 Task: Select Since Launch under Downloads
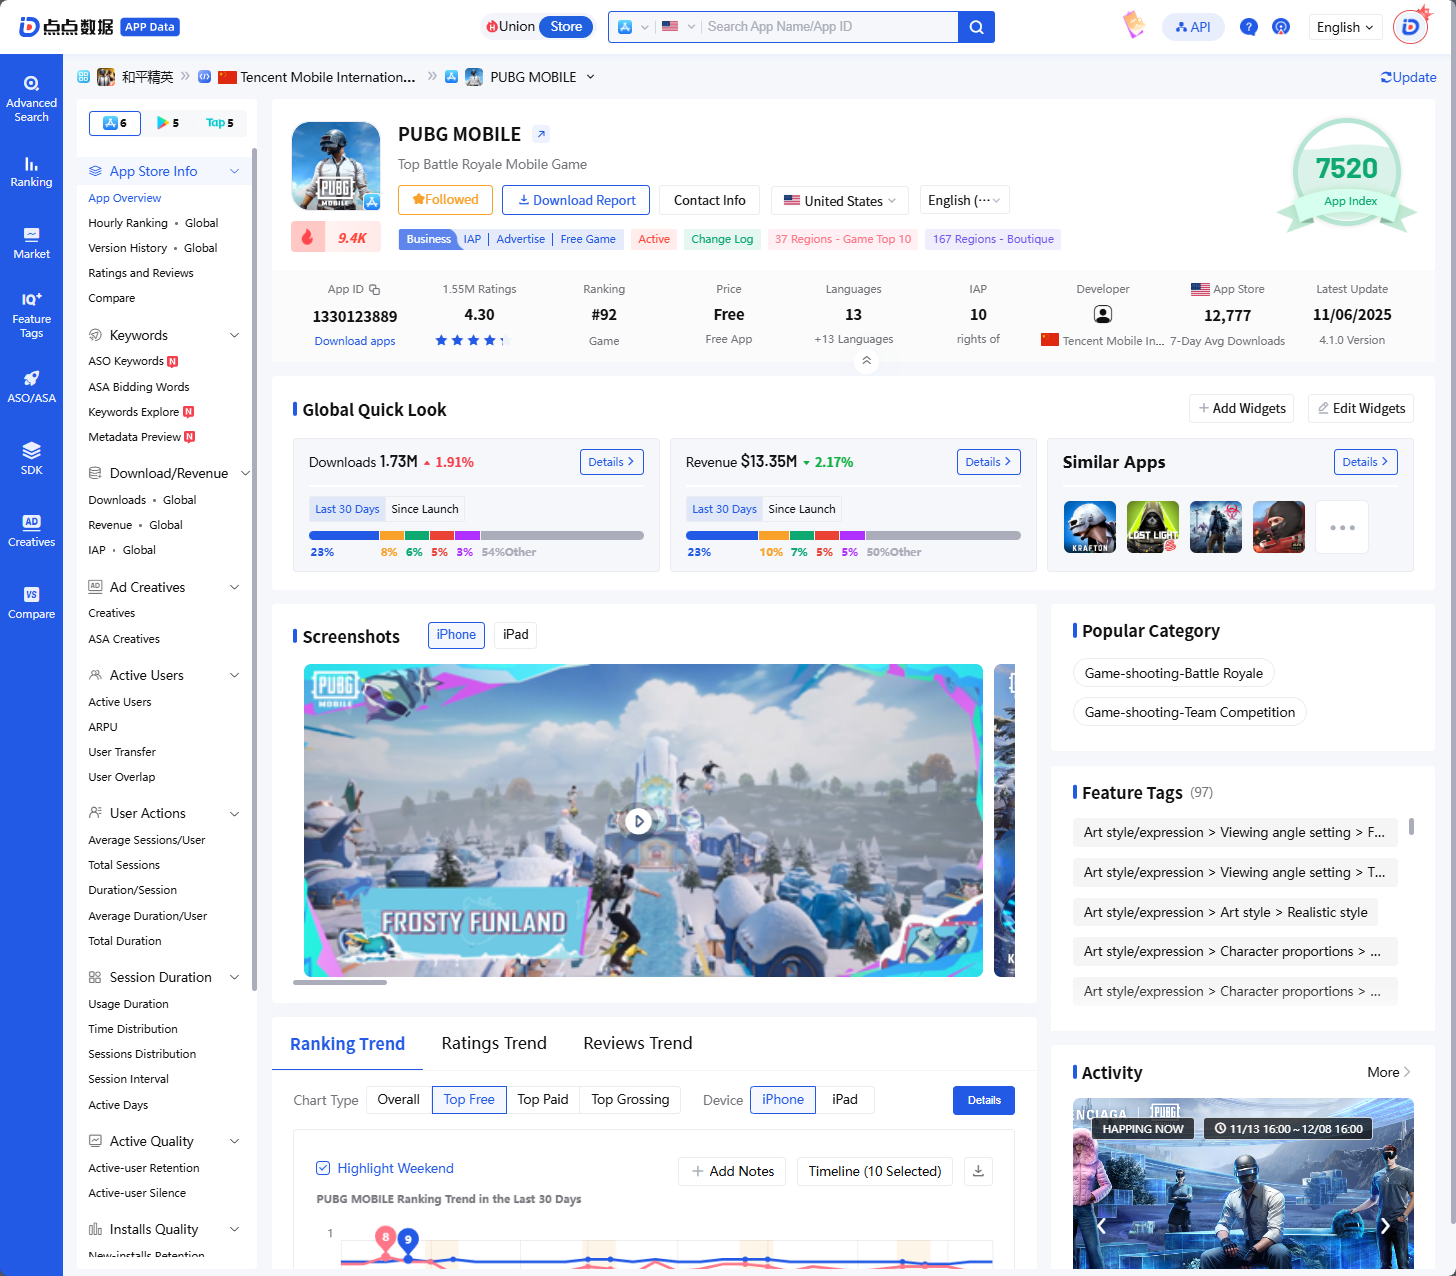(425, 509)
